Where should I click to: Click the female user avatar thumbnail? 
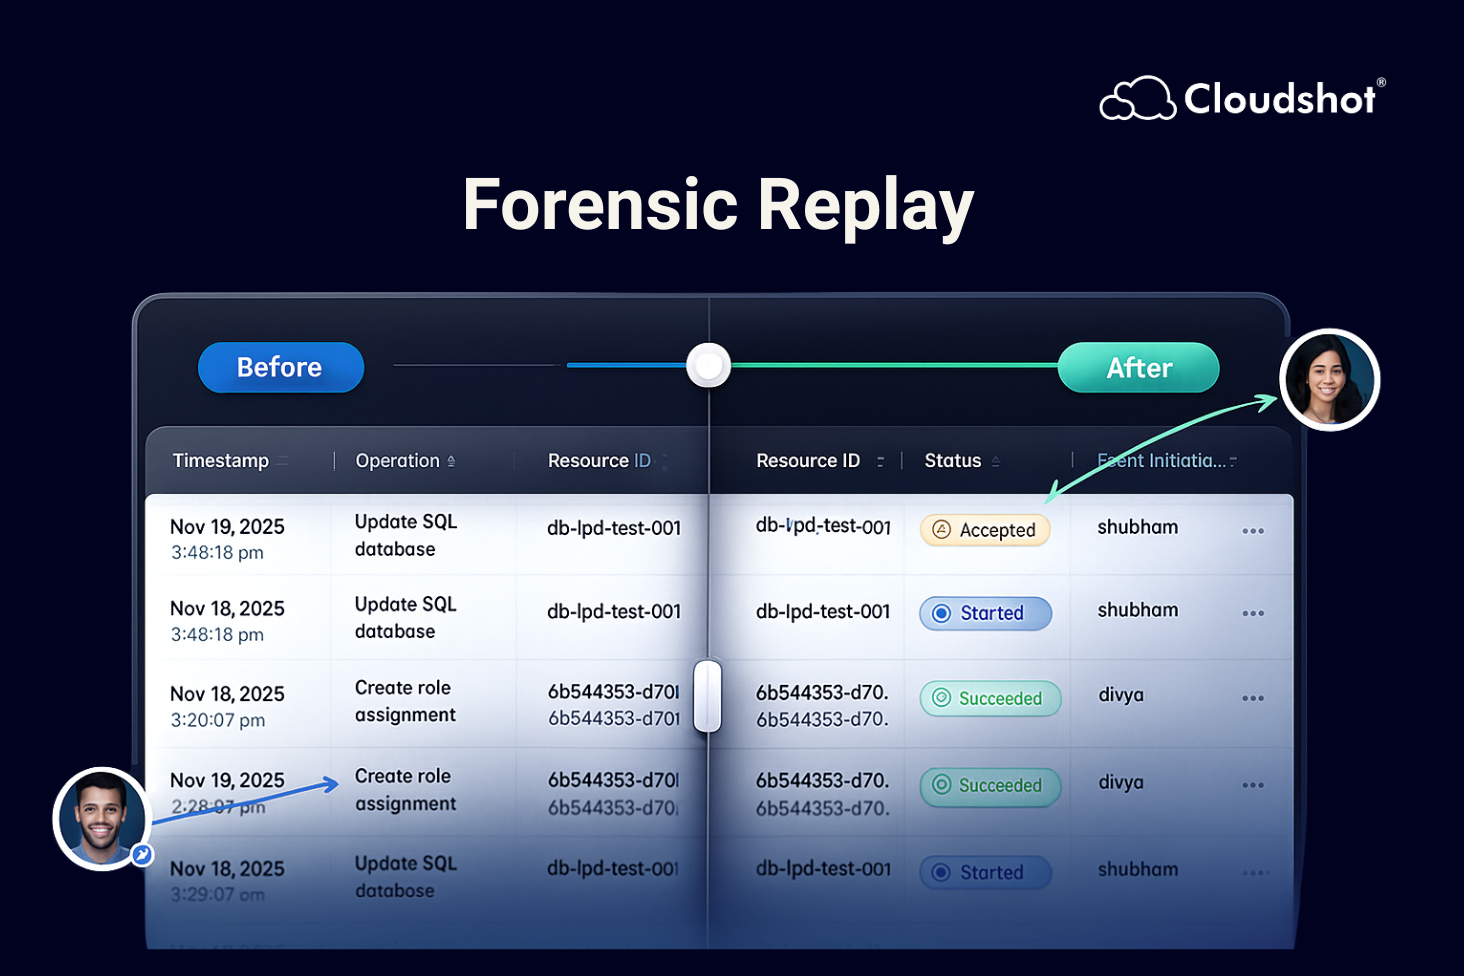(x=1329, y=380)
